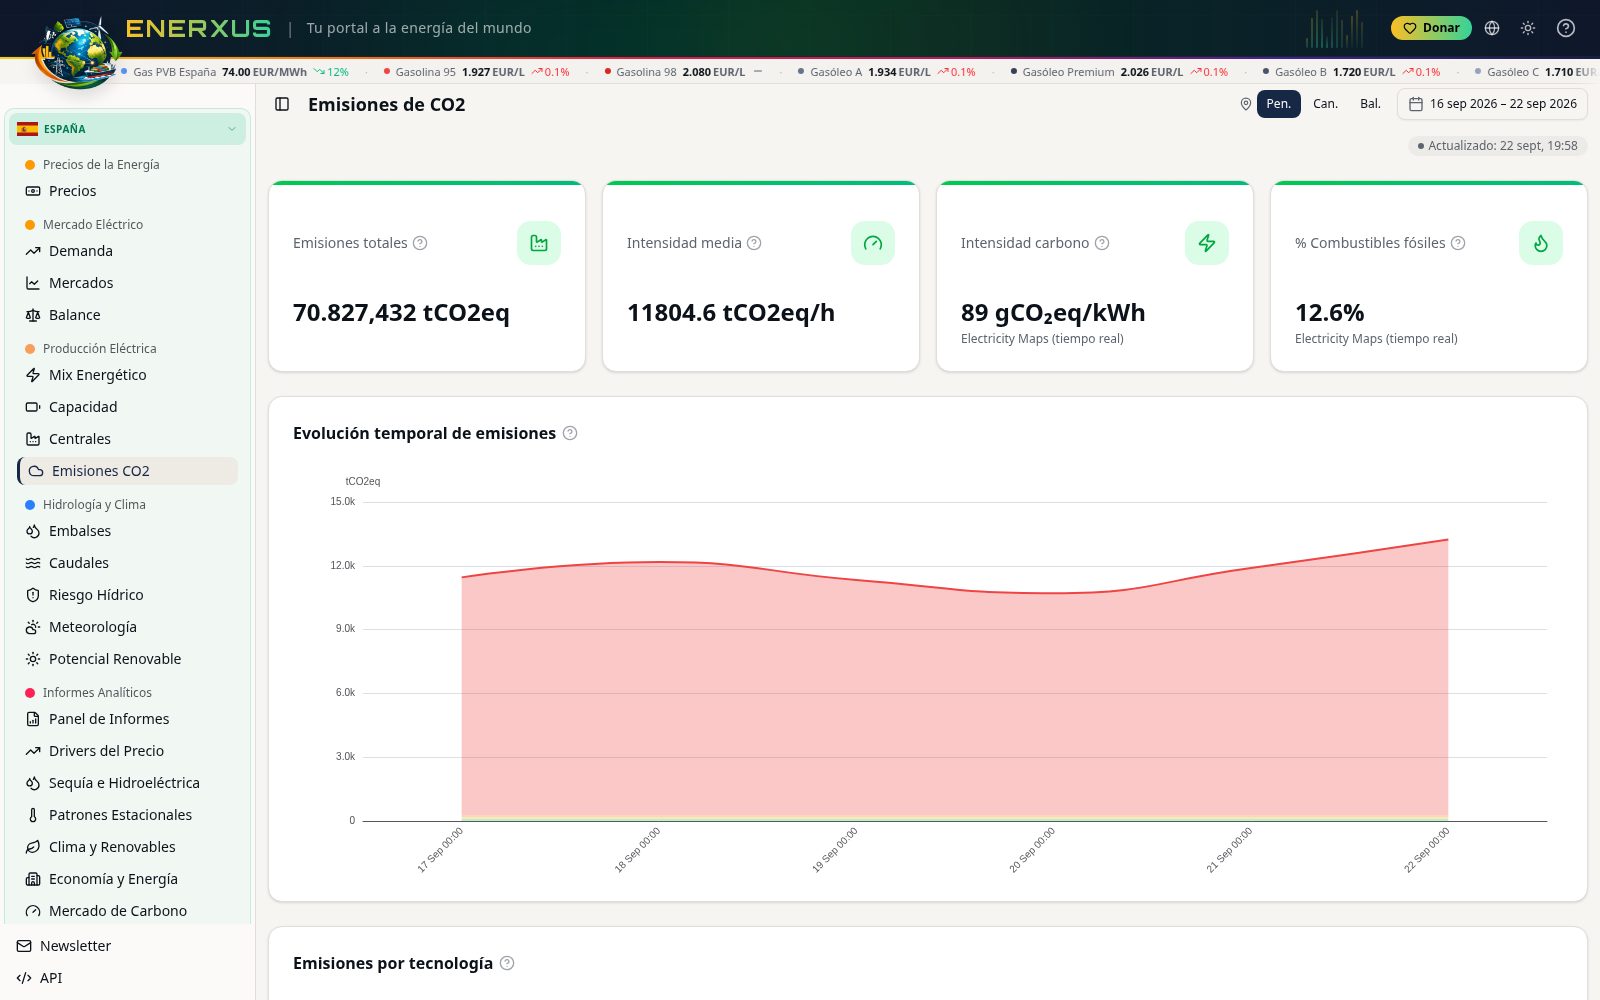
Task: Show info tooltip for % Combustibles fósiles
Action: coord(1458,243)
